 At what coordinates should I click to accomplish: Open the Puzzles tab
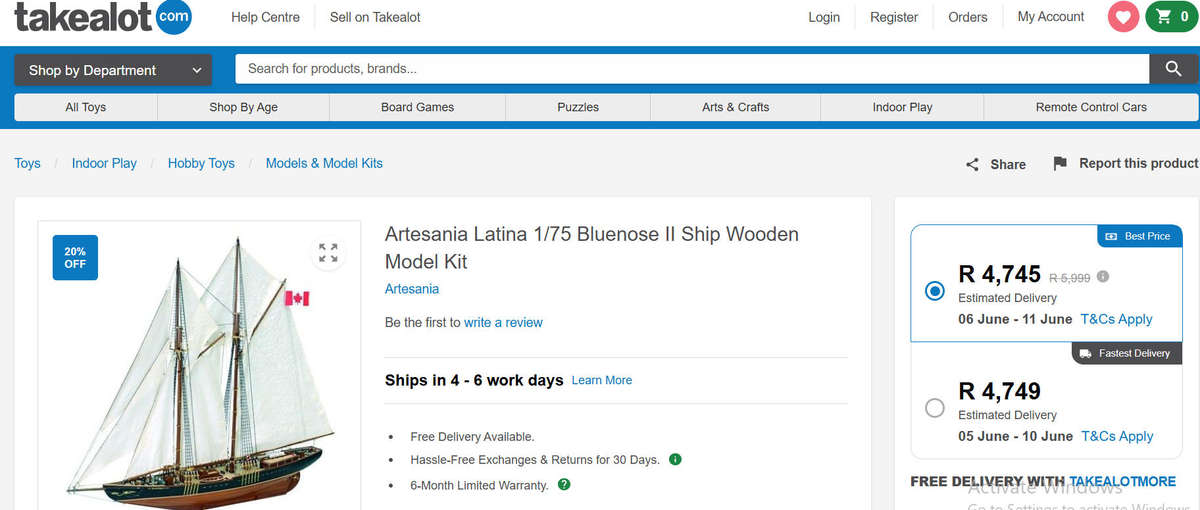(578, 107)
